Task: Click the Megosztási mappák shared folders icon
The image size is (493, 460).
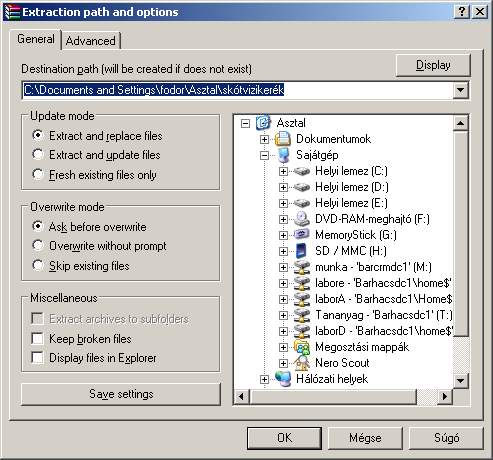Action: point(302,347)
